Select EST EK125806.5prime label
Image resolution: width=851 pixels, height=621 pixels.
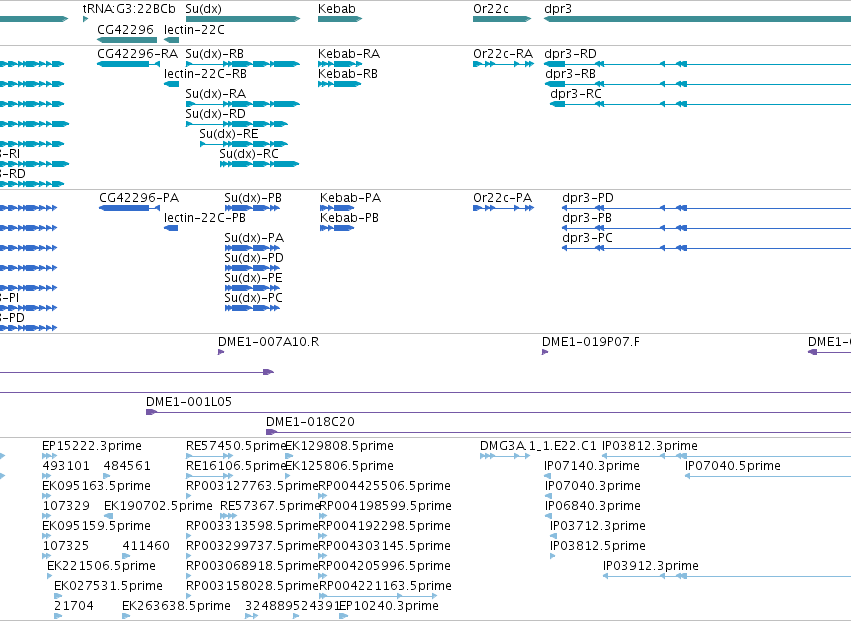coord(340,466)
